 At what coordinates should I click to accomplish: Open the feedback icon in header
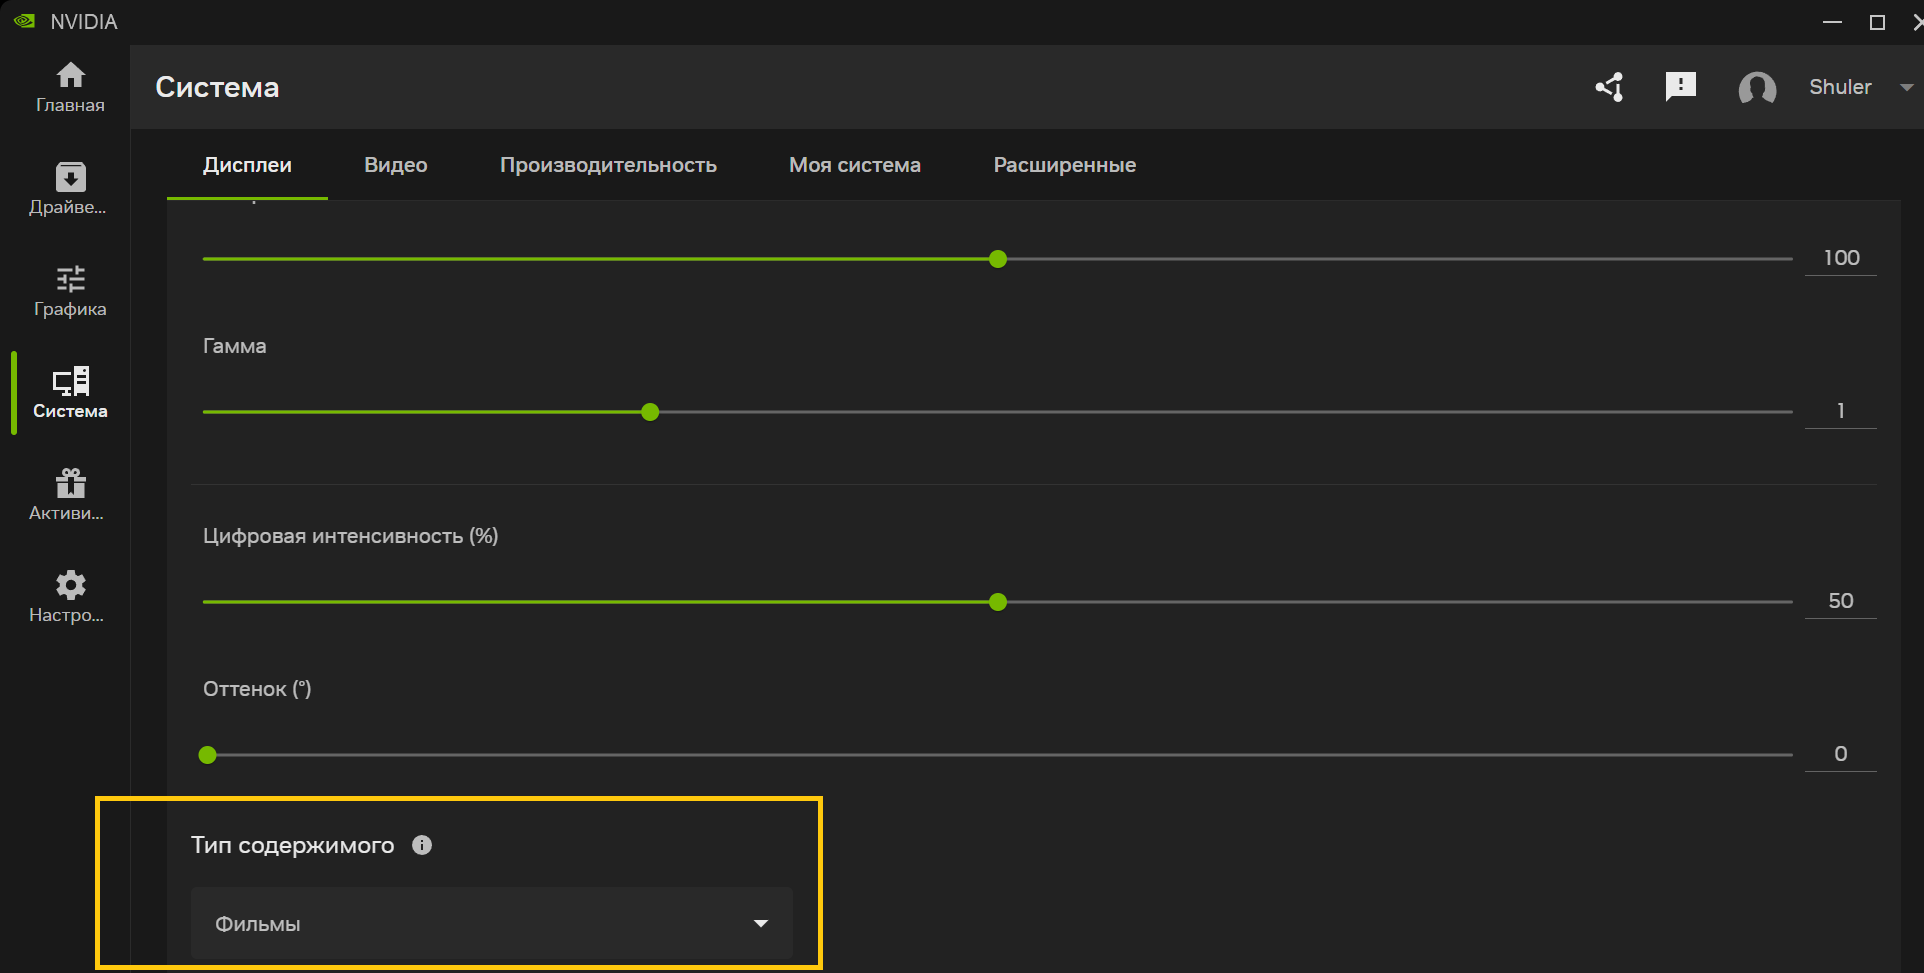click(x=1681, y=87)
